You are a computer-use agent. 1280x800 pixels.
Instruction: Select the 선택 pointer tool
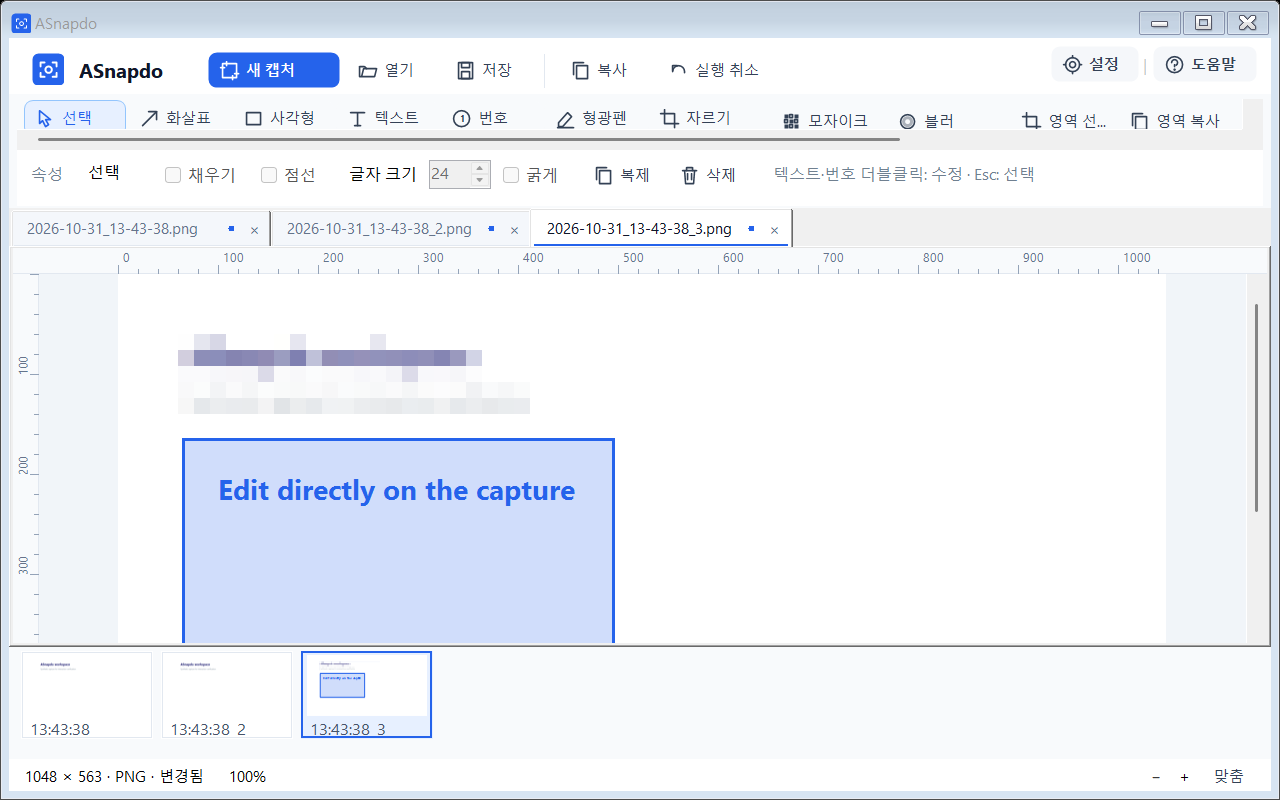tap(75, 117)
